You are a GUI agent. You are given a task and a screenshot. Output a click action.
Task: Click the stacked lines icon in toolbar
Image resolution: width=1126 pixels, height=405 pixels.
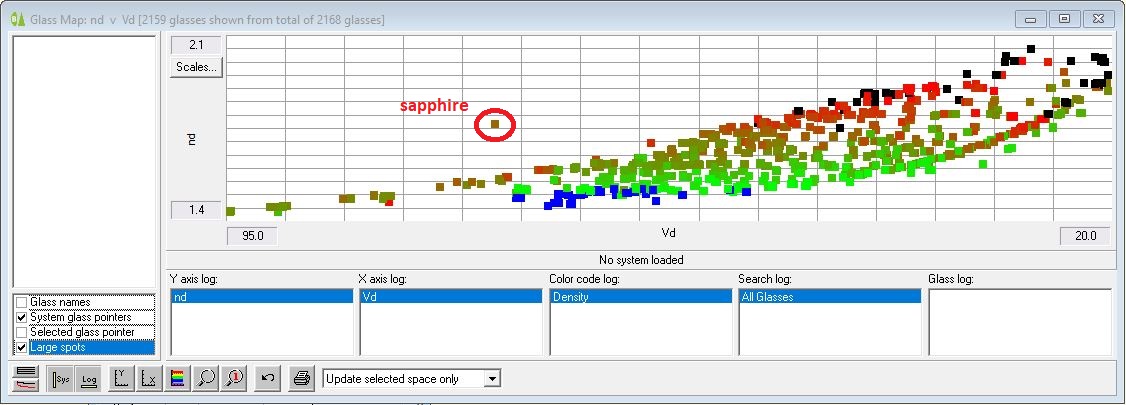coord(27,379)
